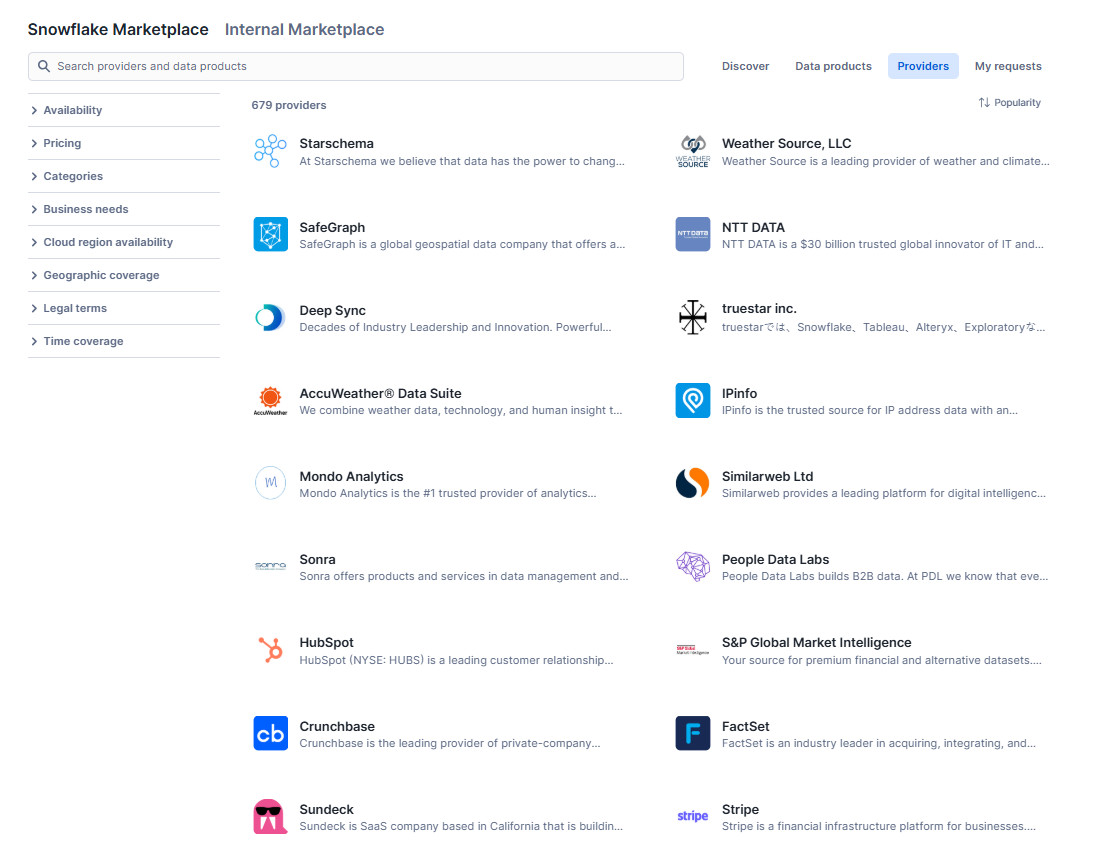Open the Crunchbase logo icon
This screenshot has width=1104, height=862.
[269, 733]
